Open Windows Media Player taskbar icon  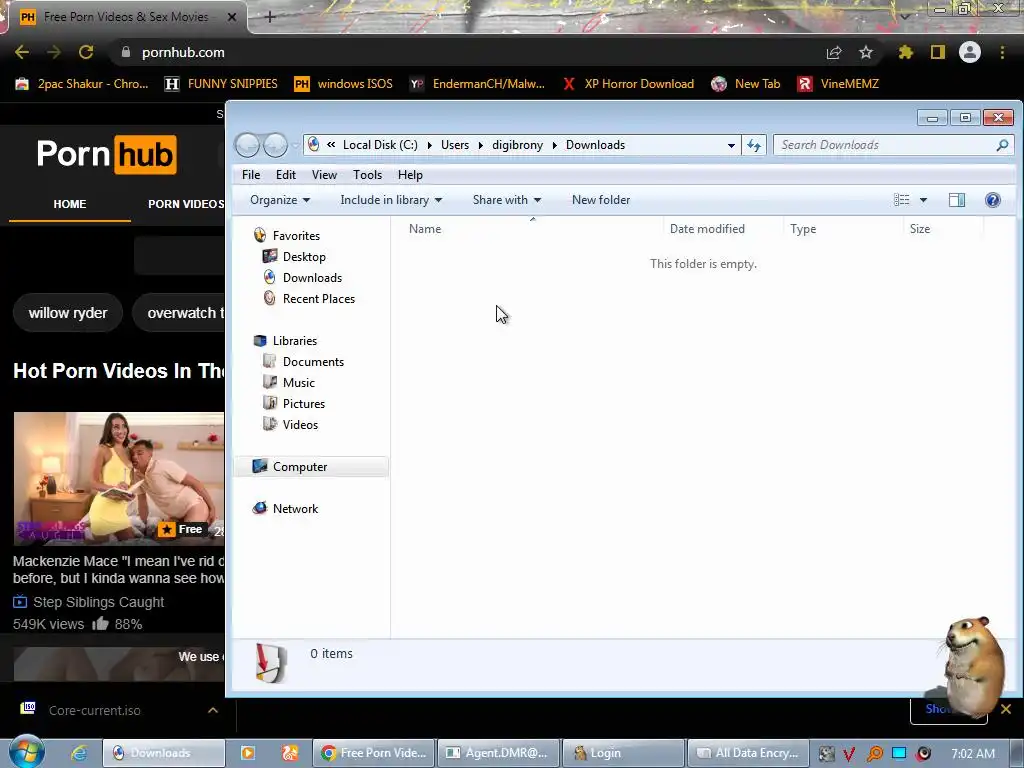pyautogui.click(x=248, y=753)
